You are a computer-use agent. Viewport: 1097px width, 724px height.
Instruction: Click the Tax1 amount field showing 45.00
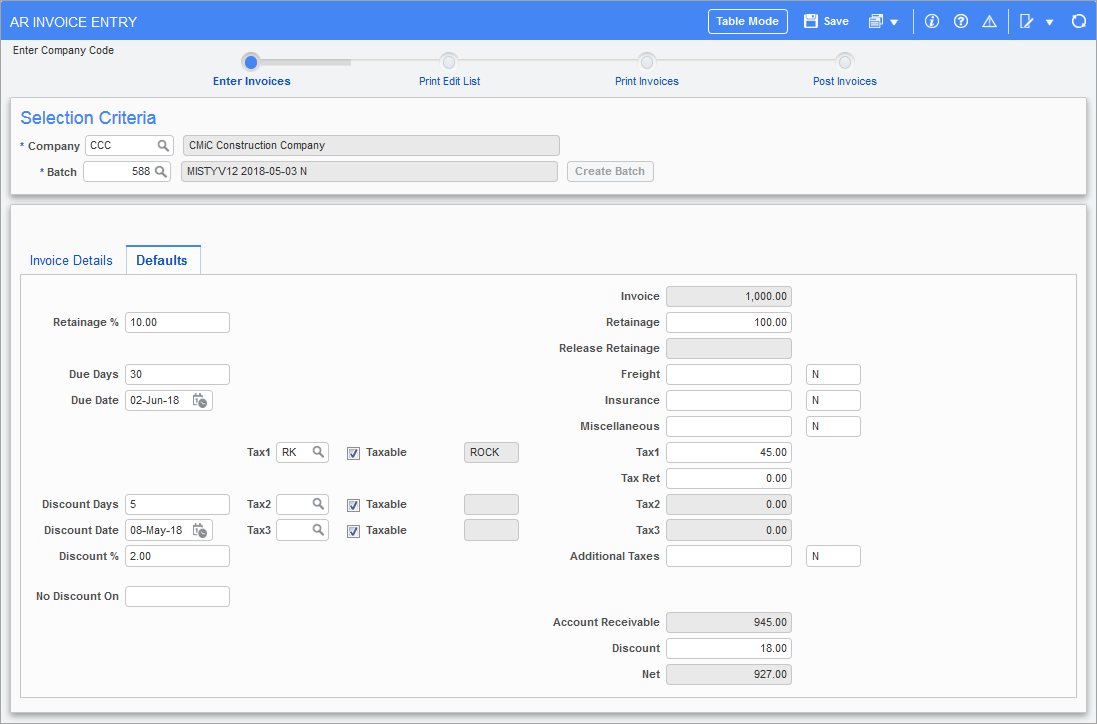coord(729,453)
